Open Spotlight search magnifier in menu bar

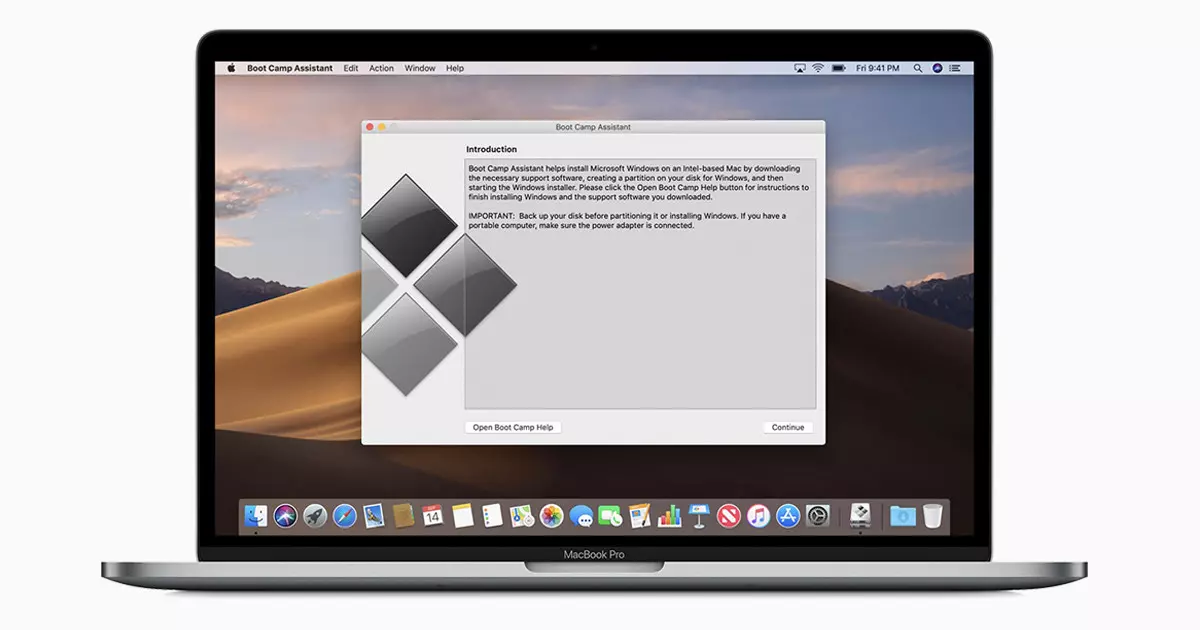(918, 68)
